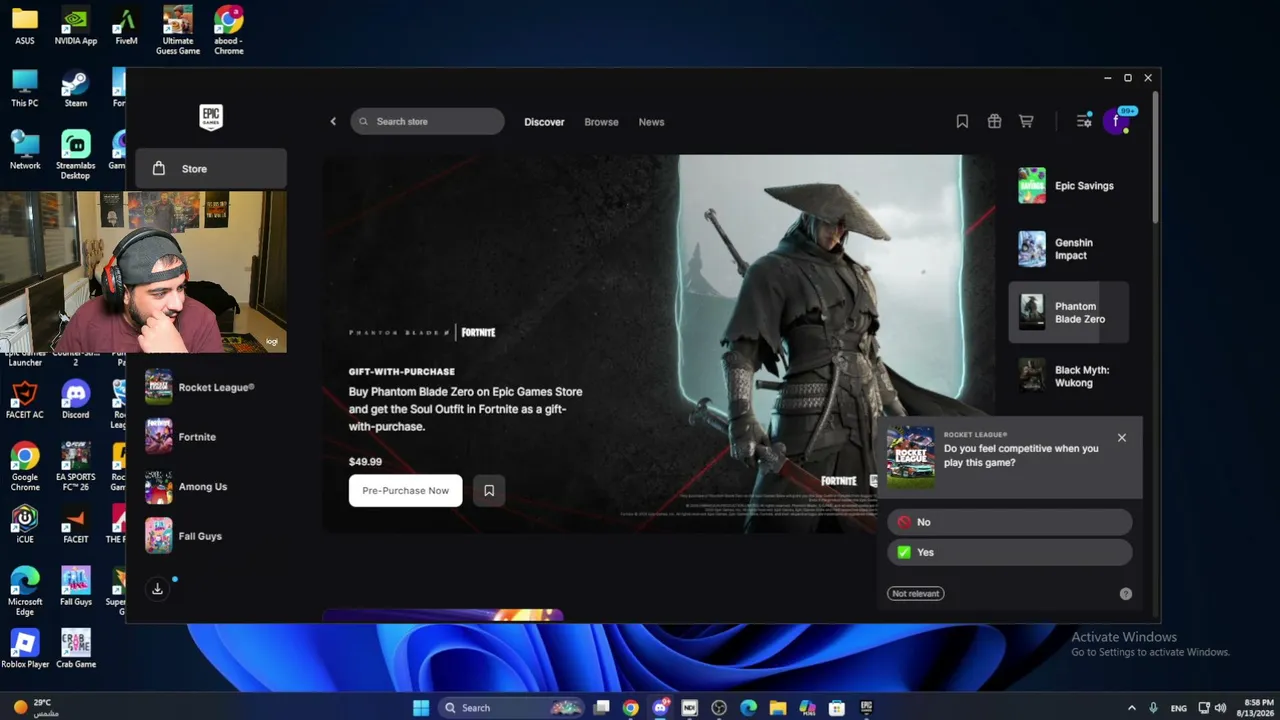The height and width of the screenshot is (720, 1280).
Task: Open the shopping cart
Action: click(1026, 121)
